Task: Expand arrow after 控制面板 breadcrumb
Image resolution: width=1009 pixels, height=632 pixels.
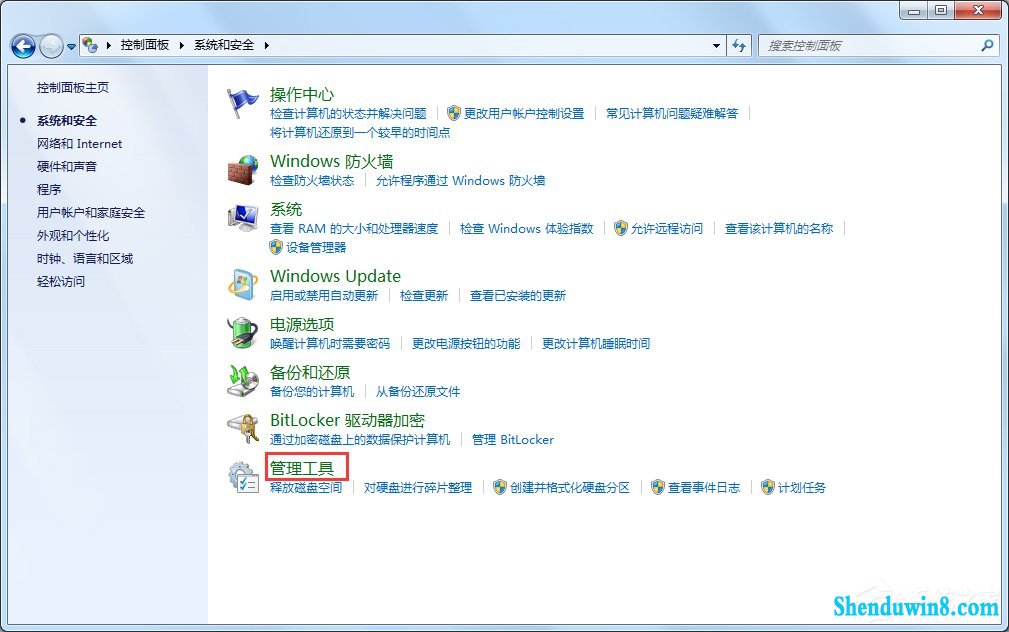Action: (x=181, y=45)
